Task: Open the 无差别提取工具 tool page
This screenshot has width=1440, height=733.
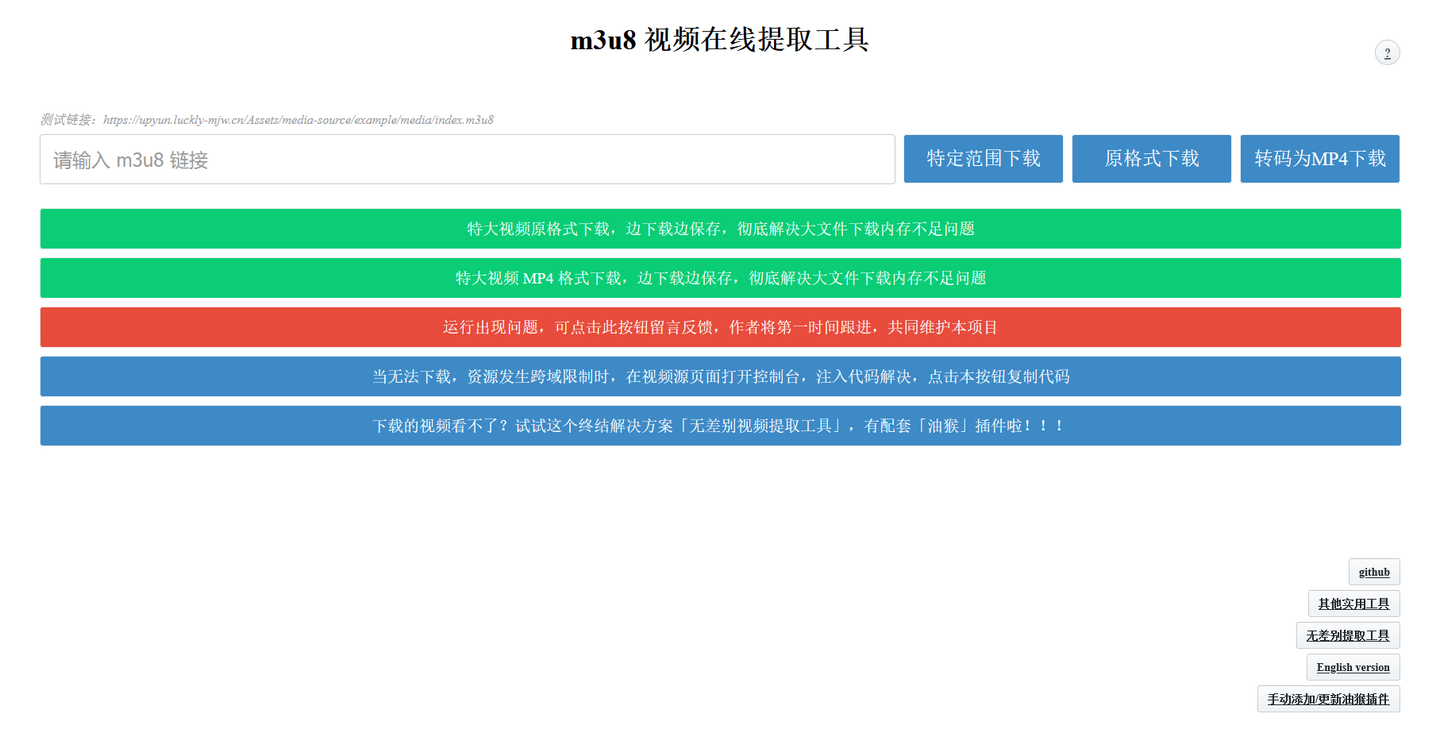Action: pyautogui.click(x=1348, y=635)
